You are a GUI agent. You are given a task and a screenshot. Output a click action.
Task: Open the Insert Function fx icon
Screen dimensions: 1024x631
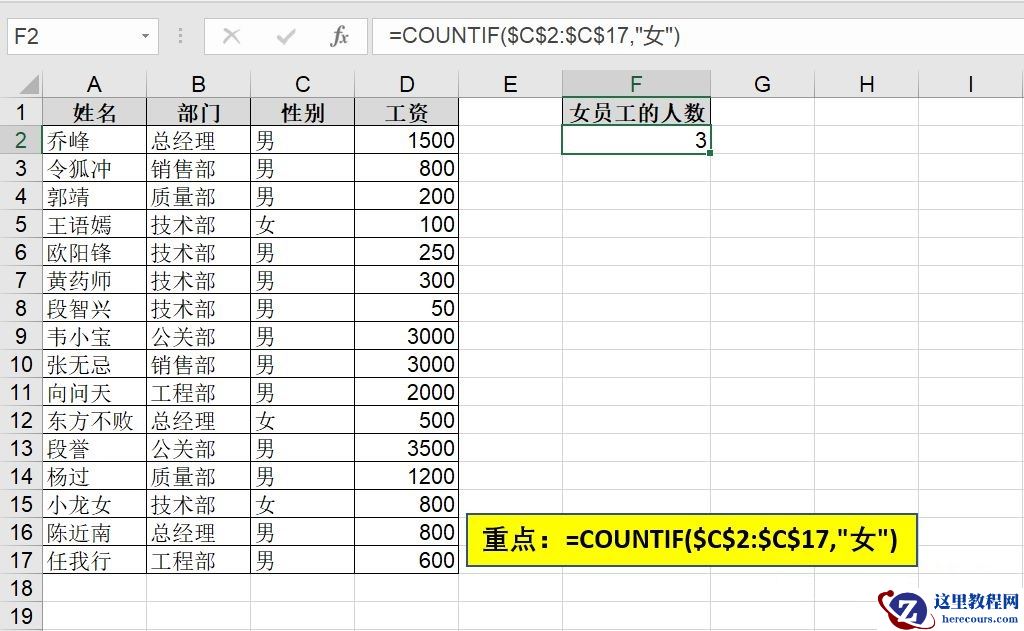339,36
